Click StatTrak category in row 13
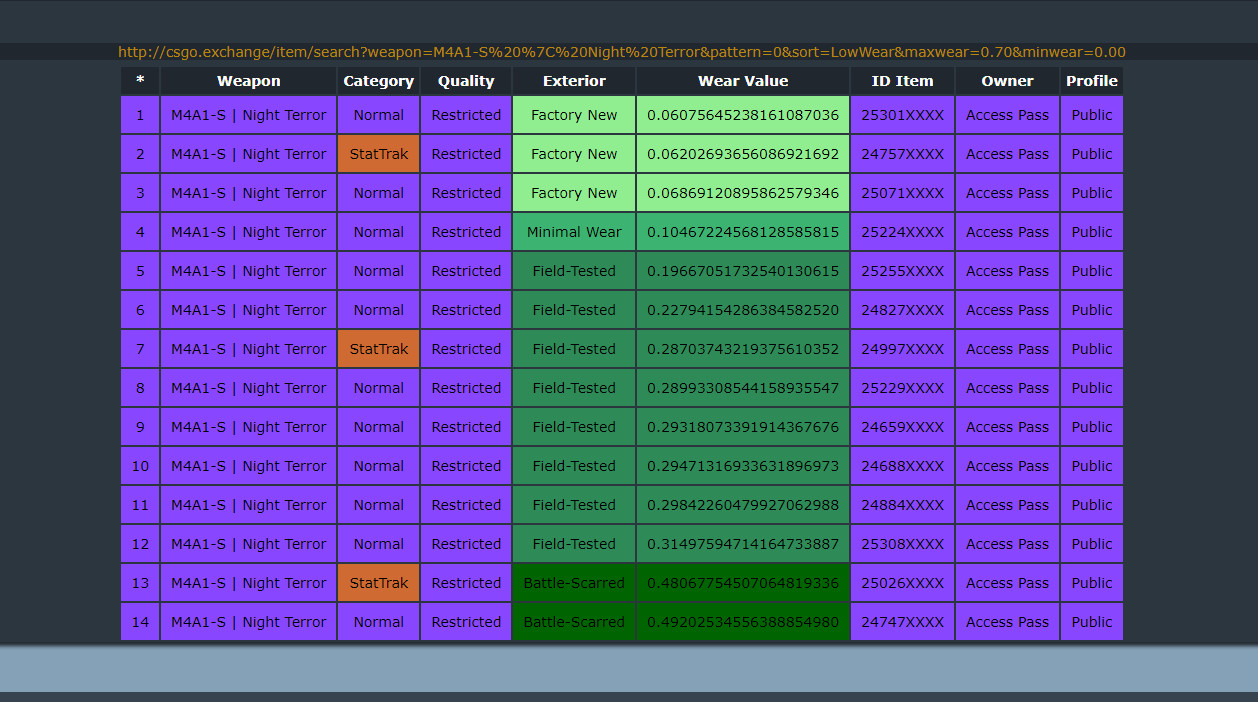The width and height of the screenshot is (1258, 702). pos(378,583)
